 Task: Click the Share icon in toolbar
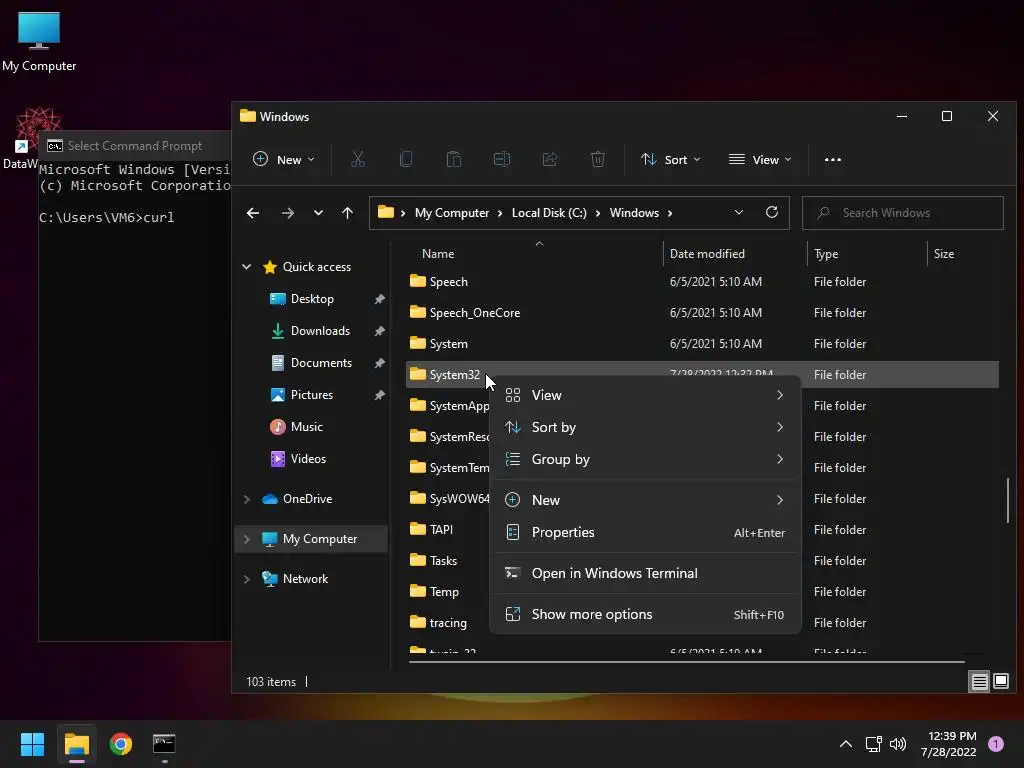click(x=550, y=159)
